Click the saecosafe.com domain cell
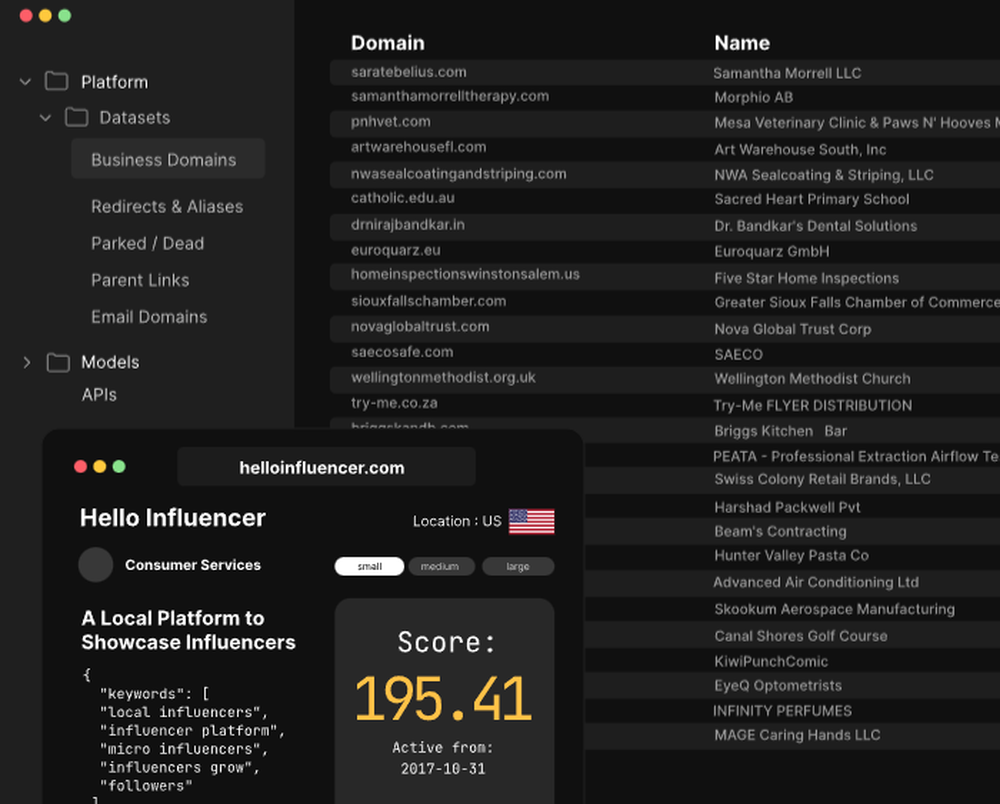Screen dimensions: 1000x804 click(x=402, y=353)
